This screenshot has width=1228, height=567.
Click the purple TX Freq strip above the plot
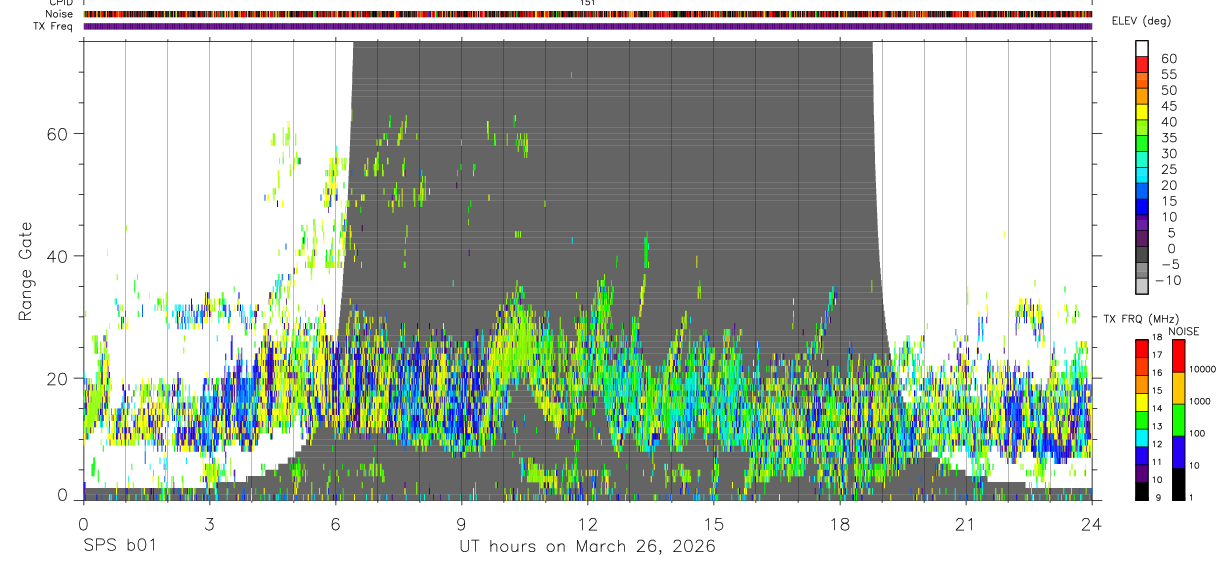coord(588,26)
